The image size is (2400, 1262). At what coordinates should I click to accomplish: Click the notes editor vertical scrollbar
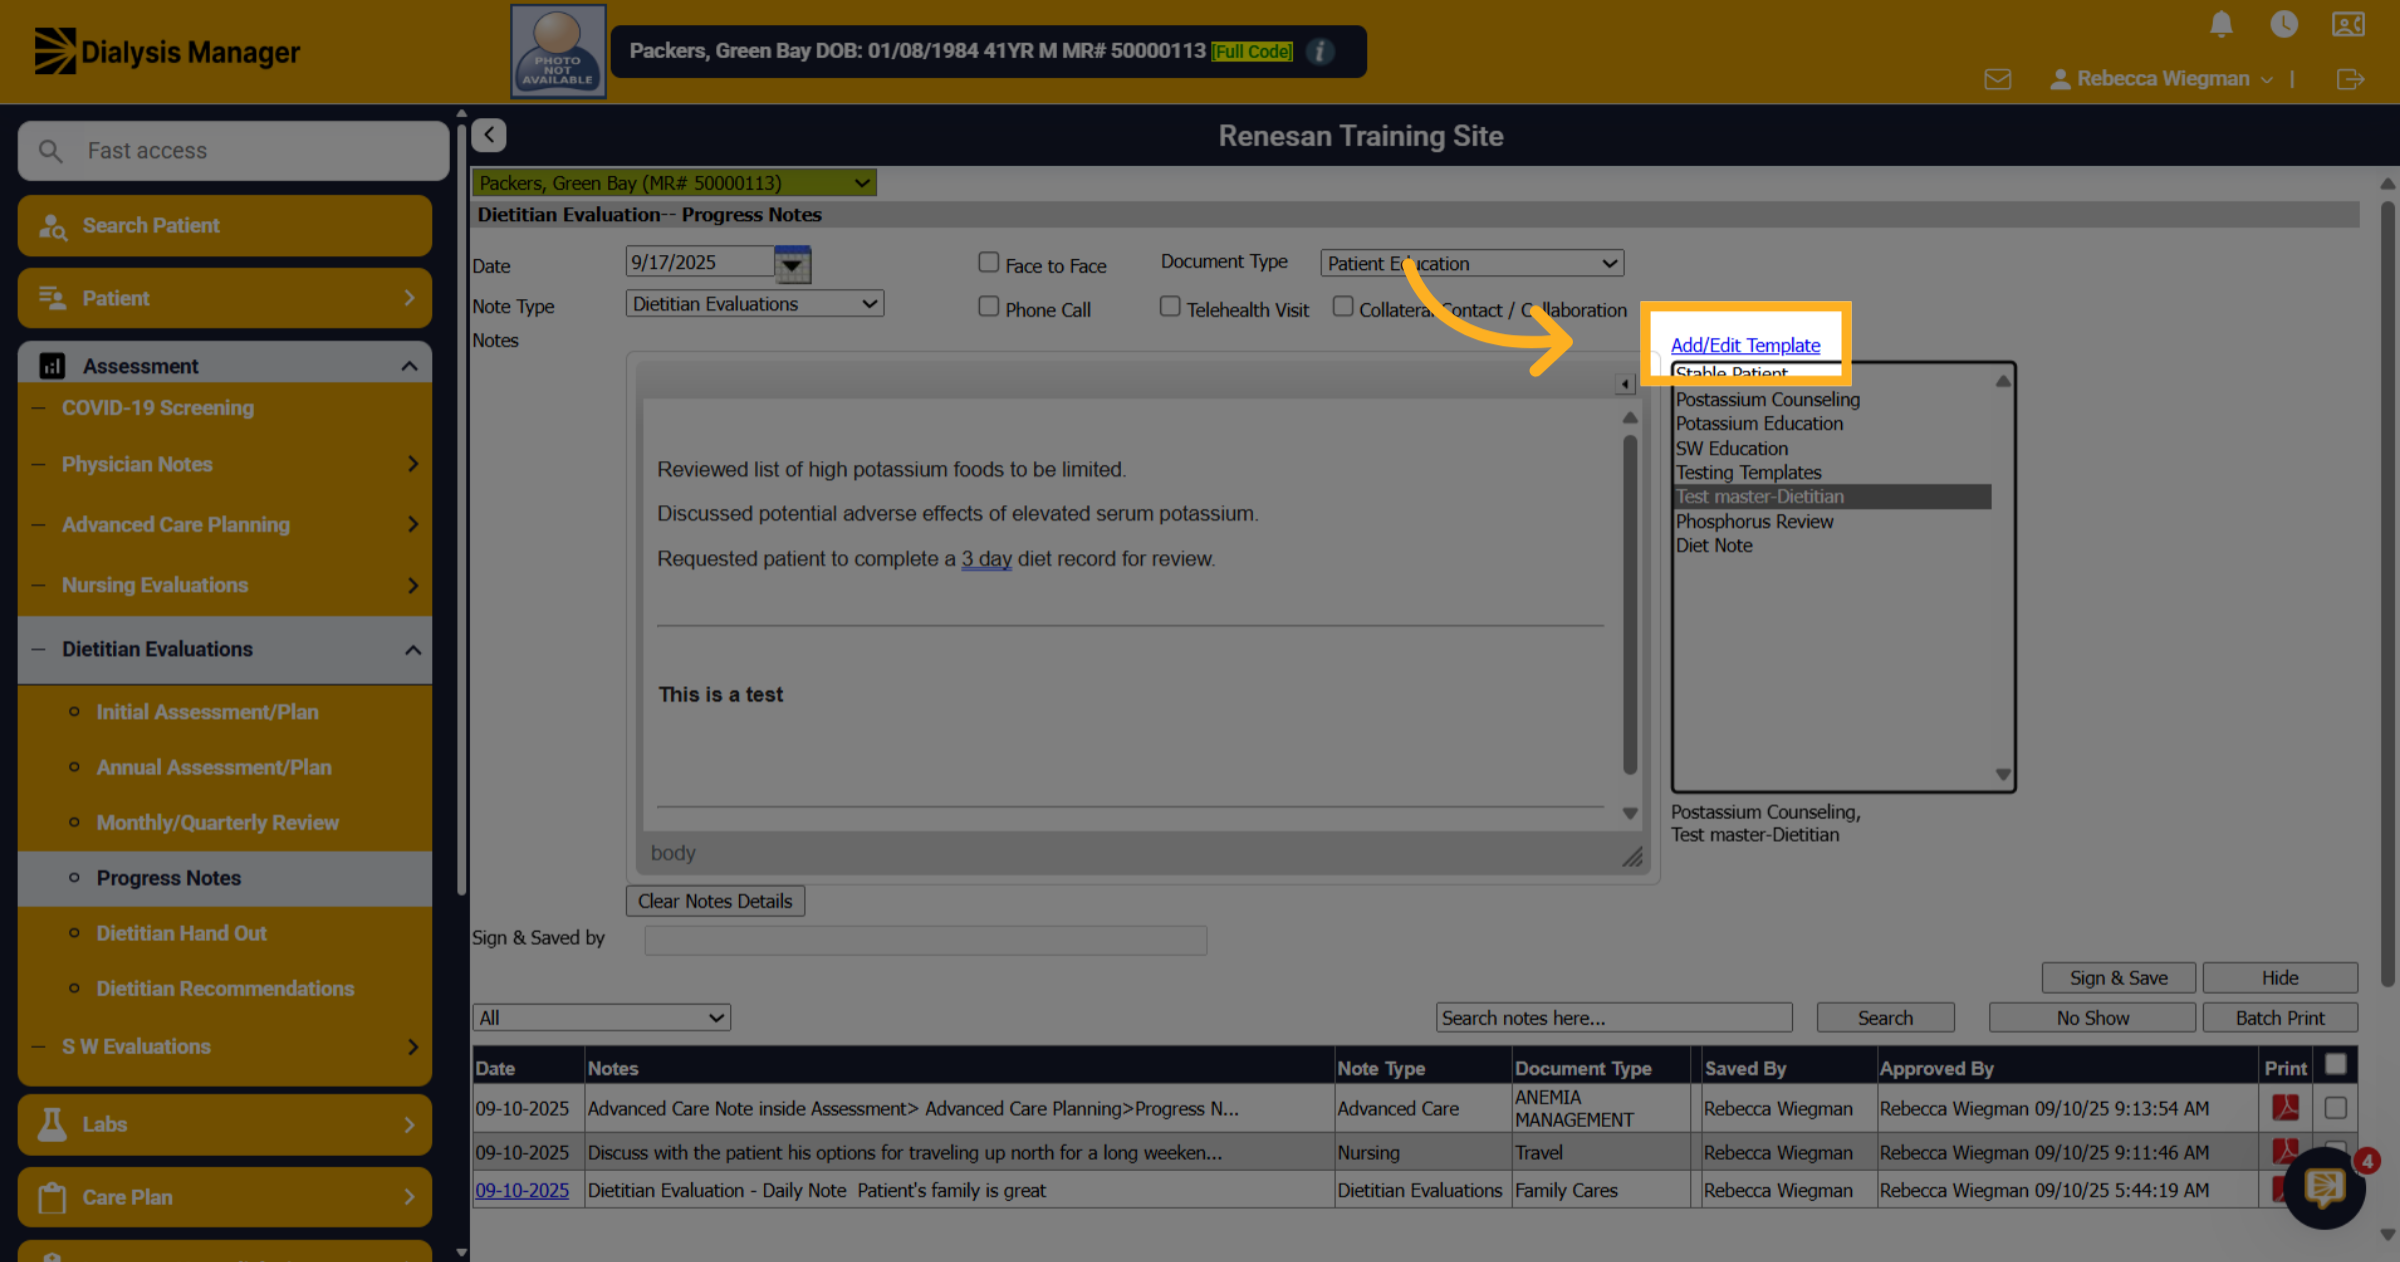[x=1630, y=604]
